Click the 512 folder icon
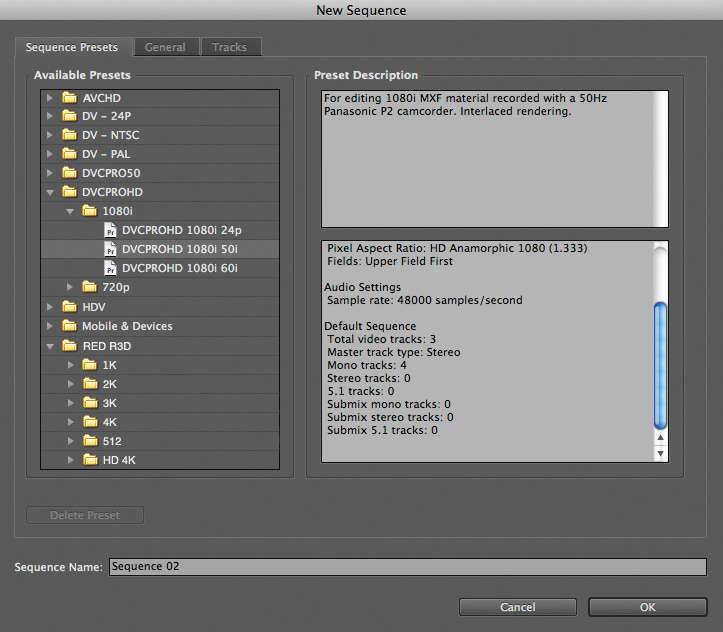Screen dimensions: 723x632 pyautogui.click(x=90, y=441)
